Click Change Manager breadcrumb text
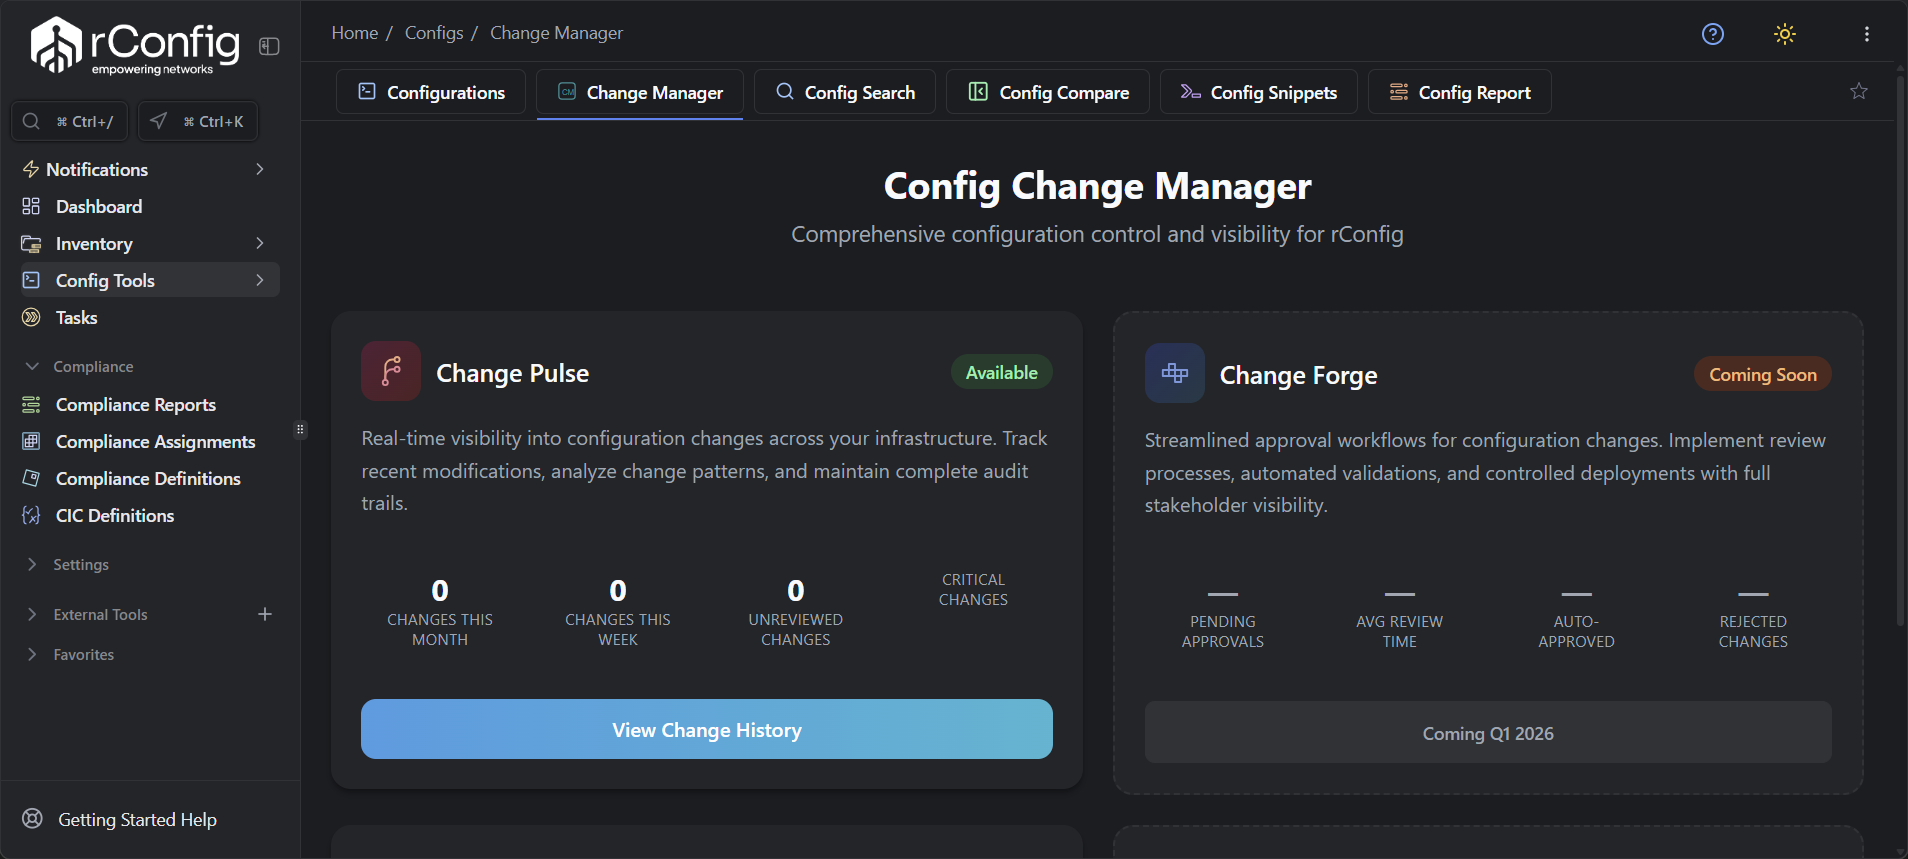Screen dimensions: 1908x859 (x=556, y=33)
